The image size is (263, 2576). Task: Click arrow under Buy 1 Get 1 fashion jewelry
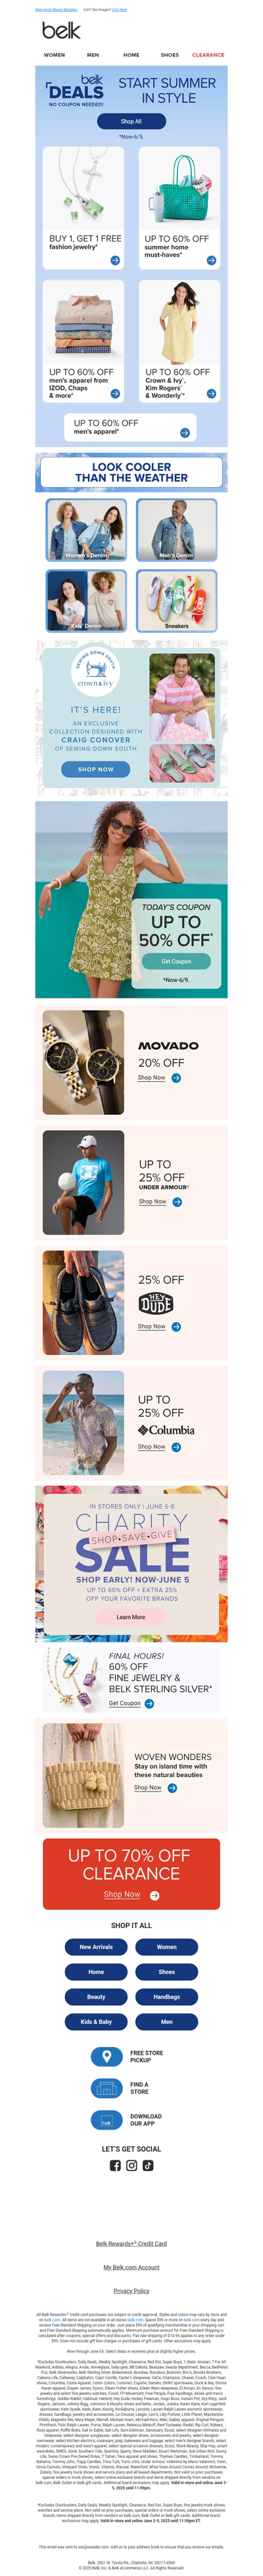coord(115,260)
